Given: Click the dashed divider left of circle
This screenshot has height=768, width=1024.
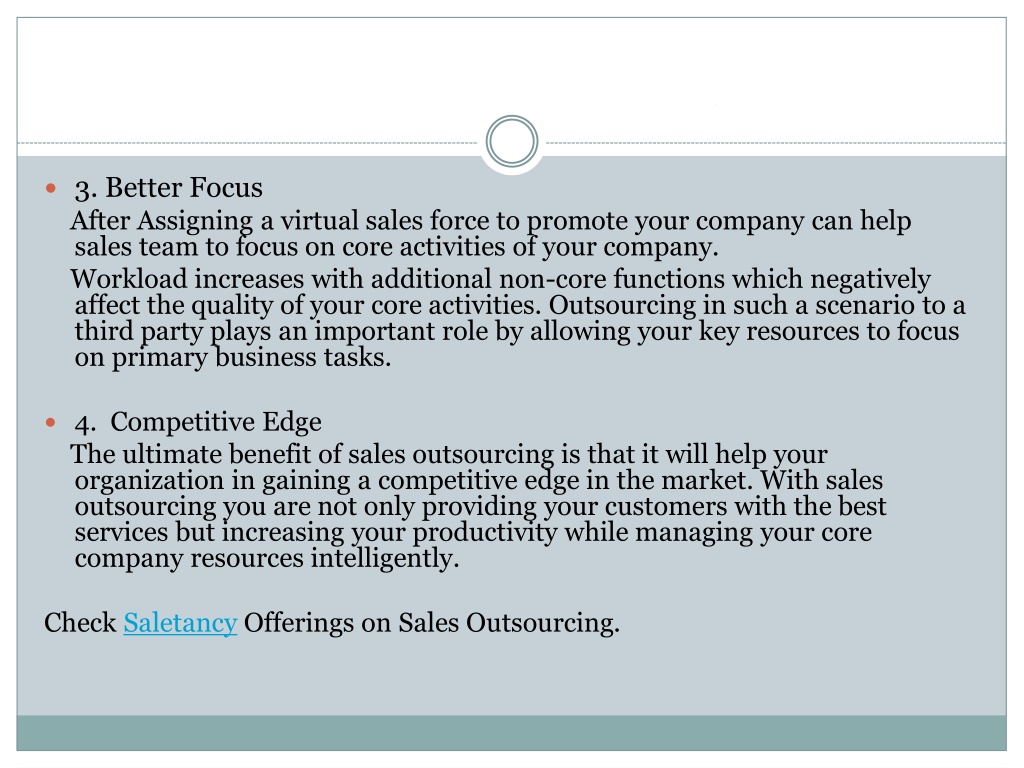Looking at the screenshot, I should 247,142.
